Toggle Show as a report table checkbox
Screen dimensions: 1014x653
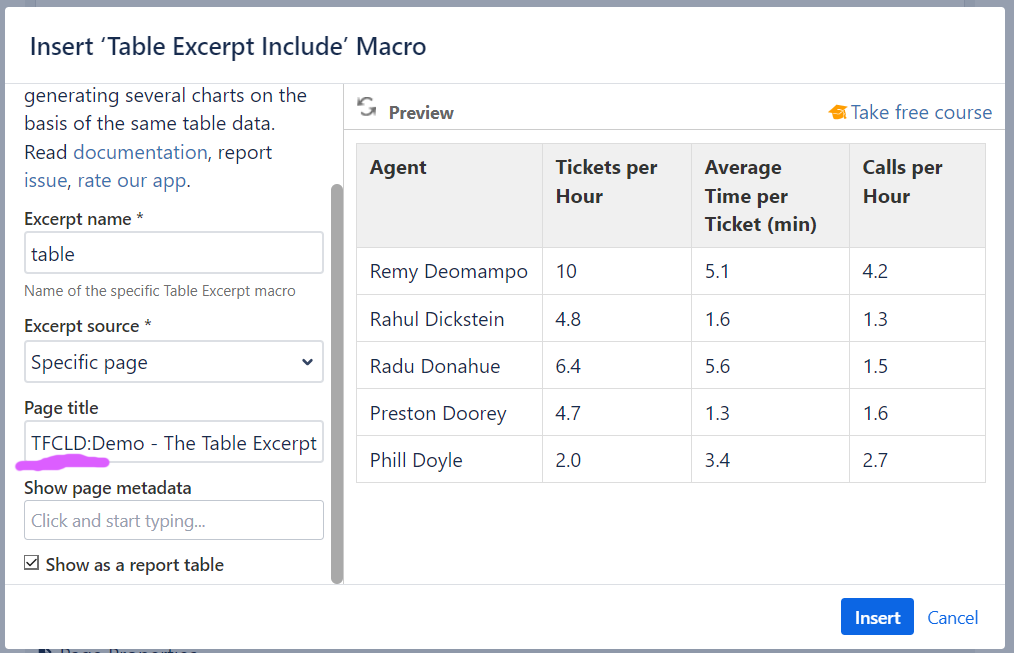(33, 564)
